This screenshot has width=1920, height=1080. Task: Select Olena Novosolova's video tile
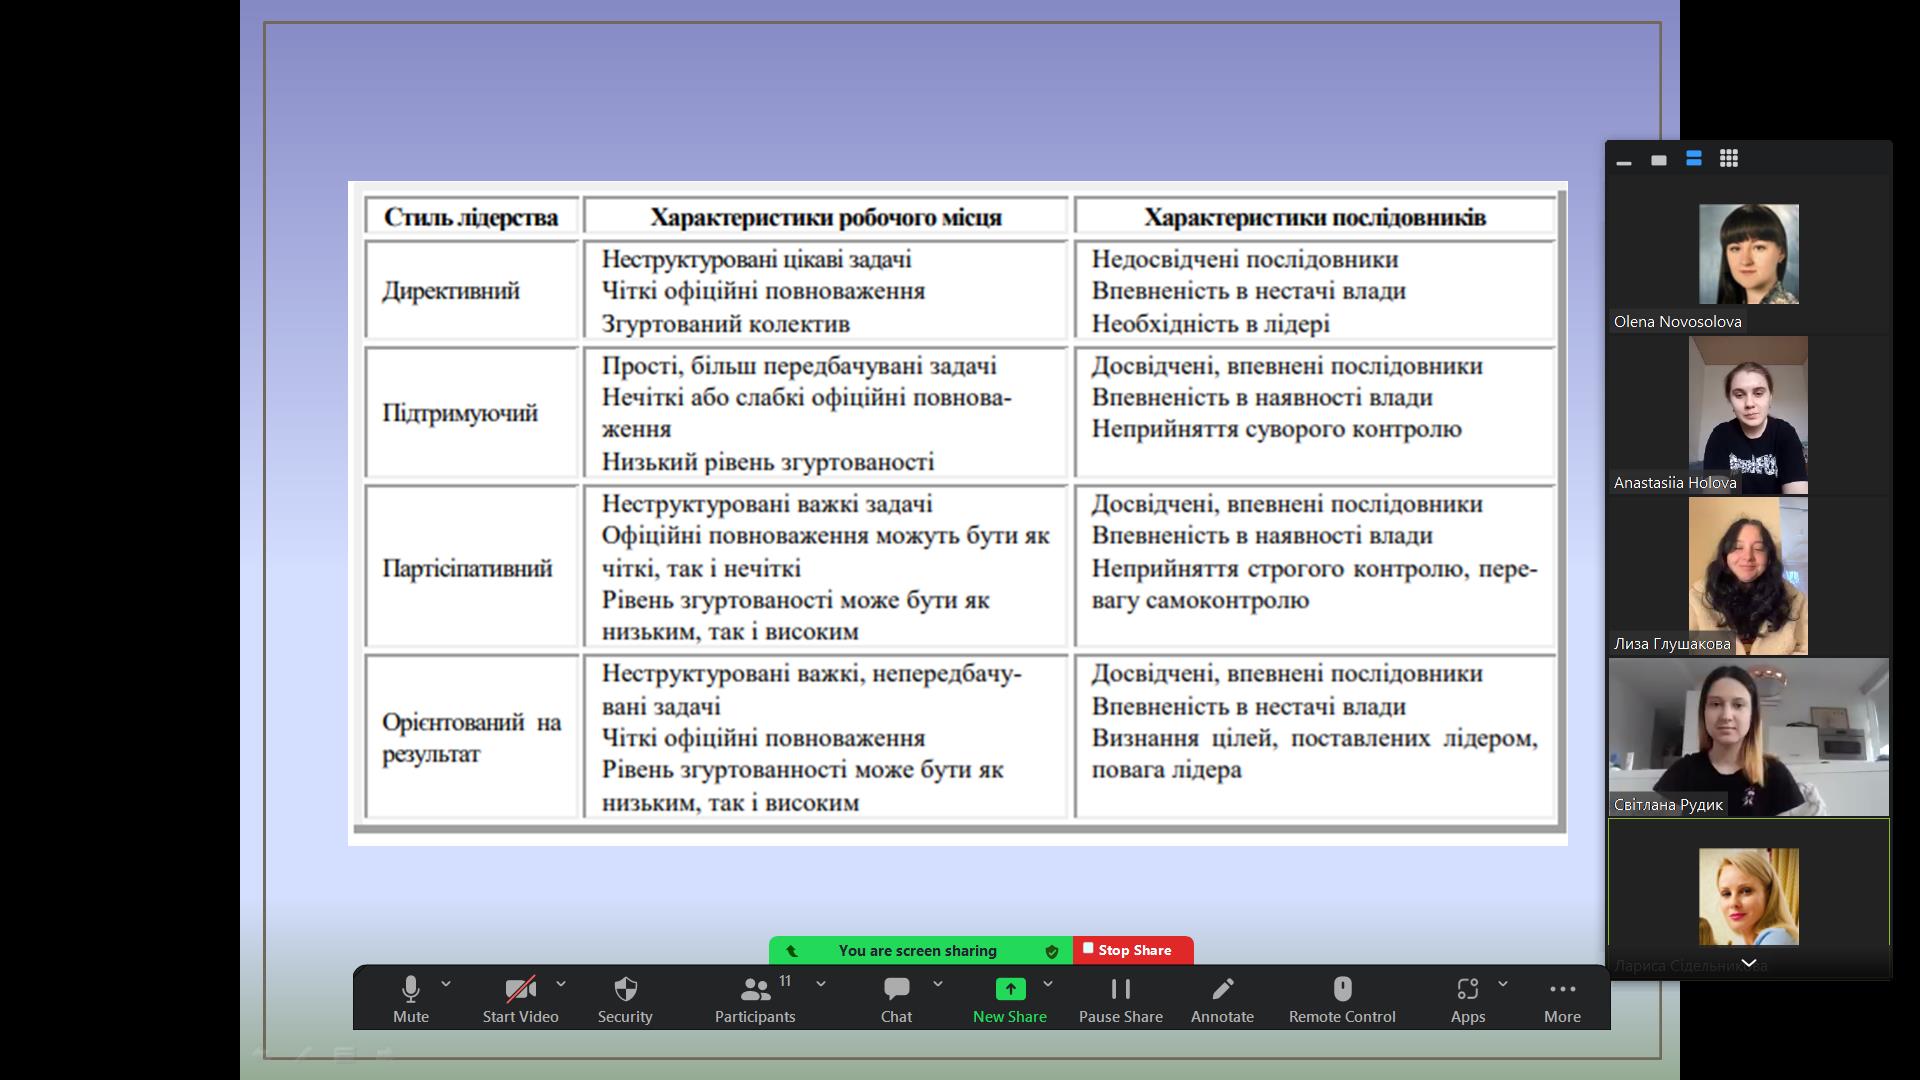(1748, 255)
